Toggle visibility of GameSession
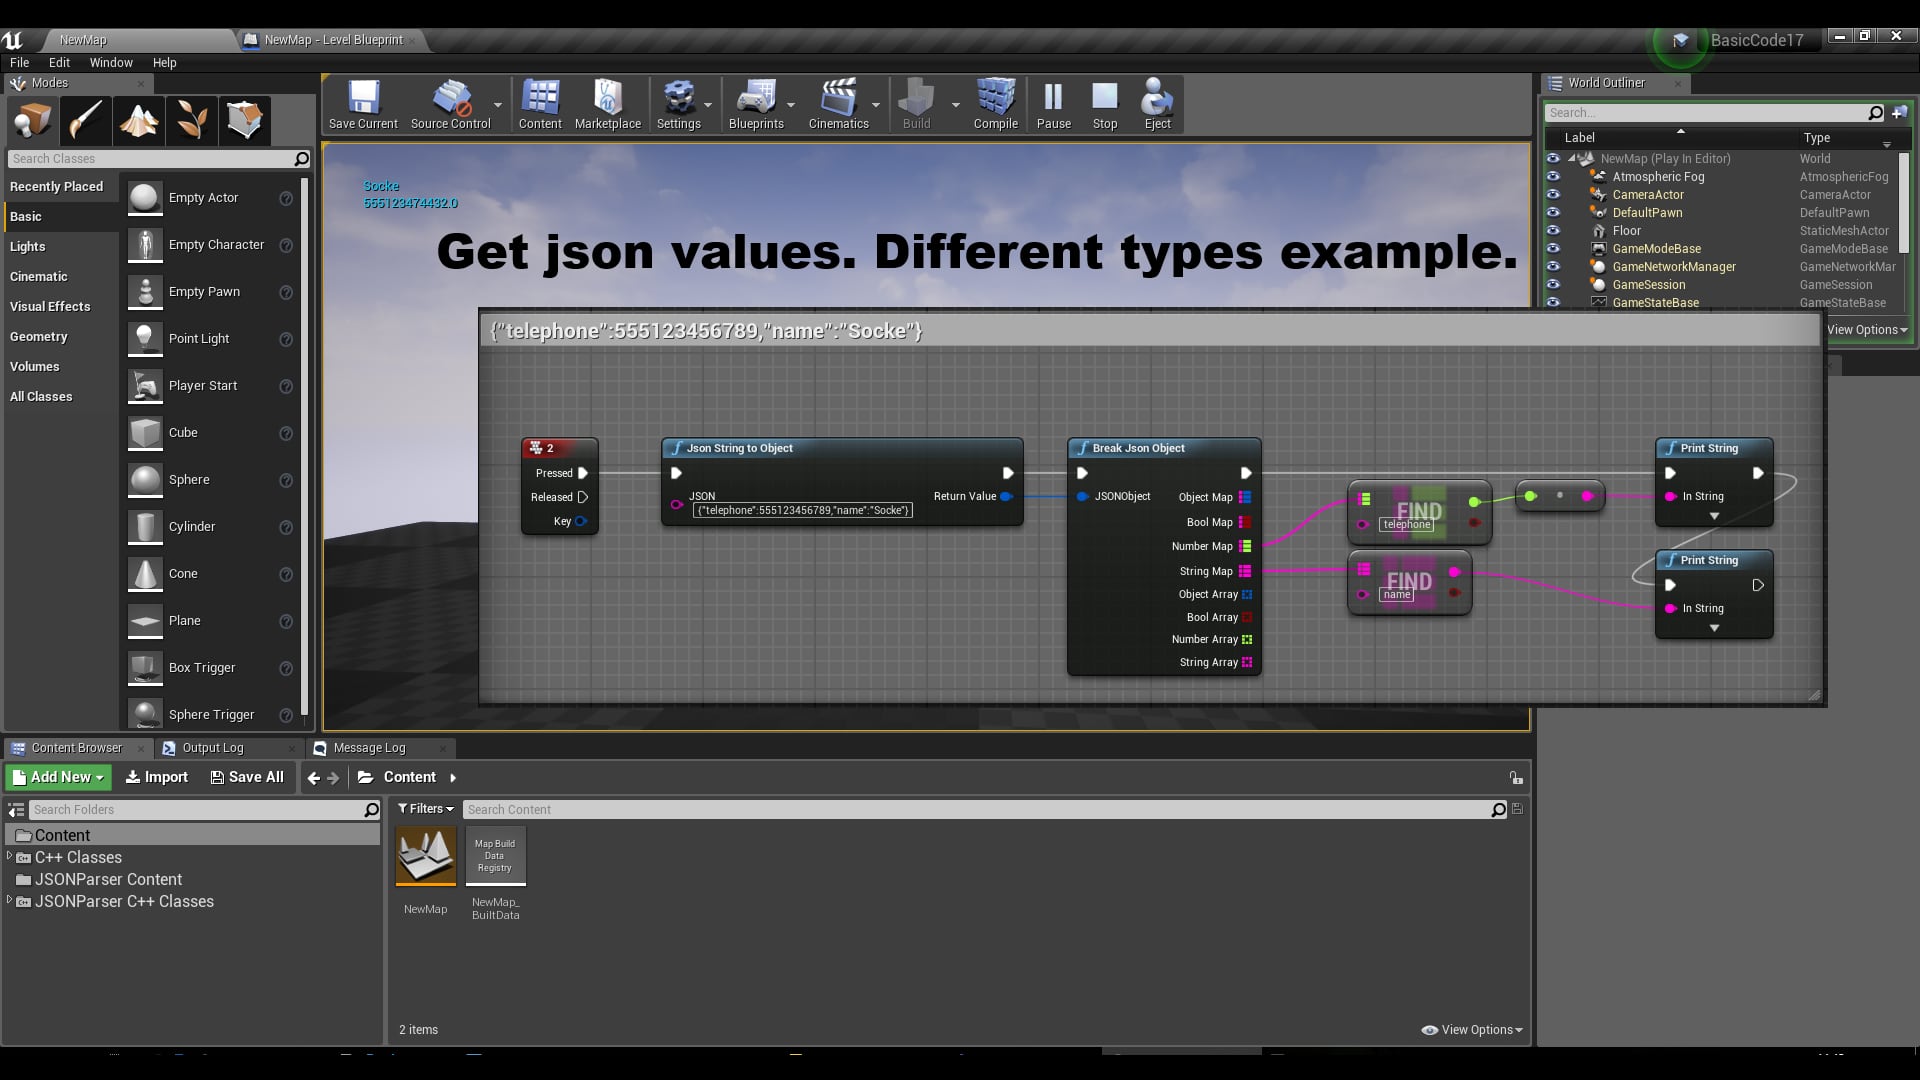Screen dimensions: 1920x1080 [x=1553, y=285]
